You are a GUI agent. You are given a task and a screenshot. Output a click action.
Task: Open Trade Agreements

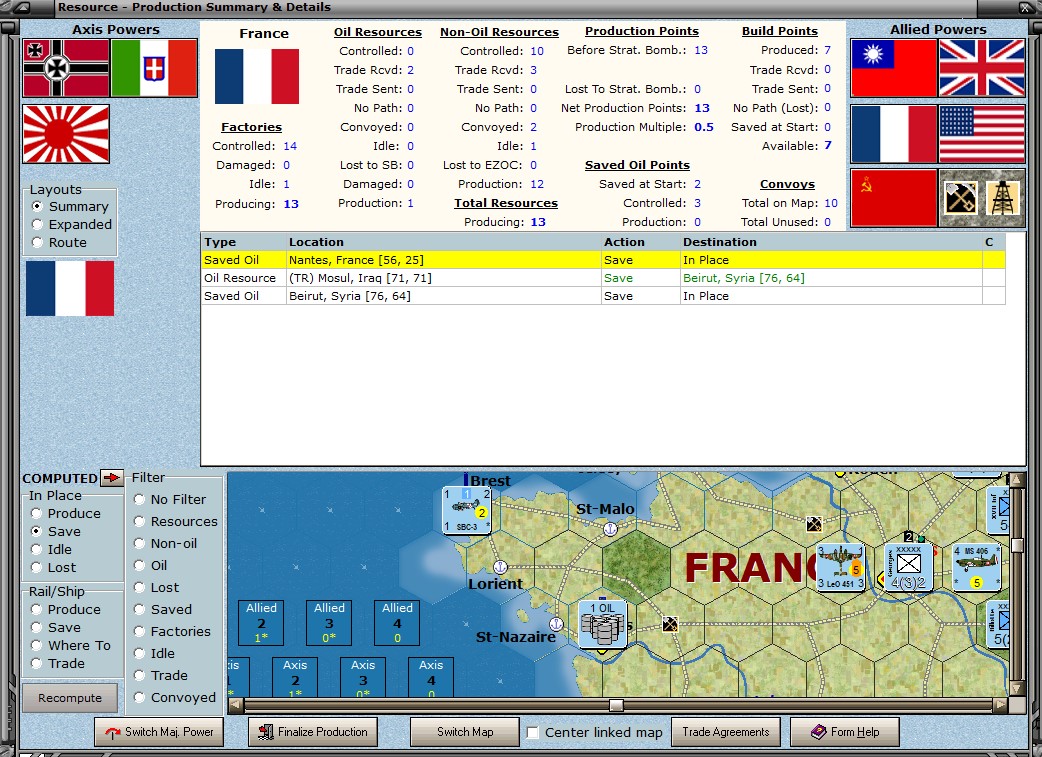pos(726,732)
